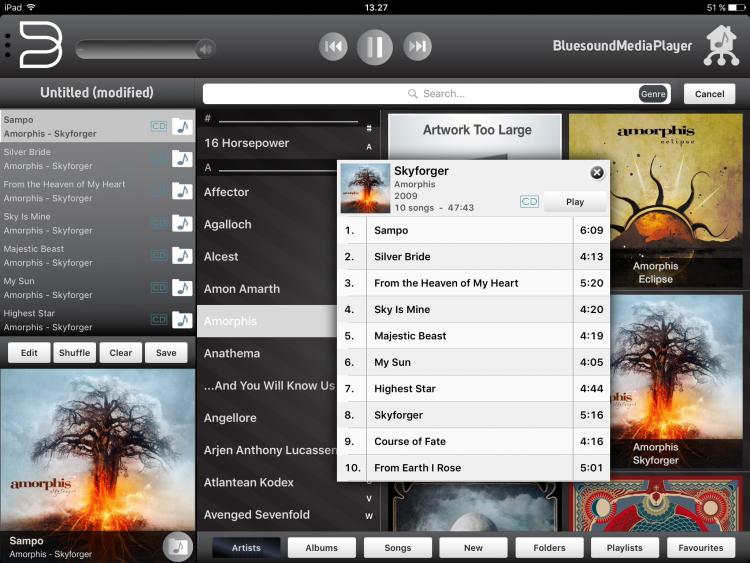The width and height of the screenshot is (750, 563).
Task: Select track 10 From Earth I Rose
Action: pyautogui.click(x=474, y=467)
